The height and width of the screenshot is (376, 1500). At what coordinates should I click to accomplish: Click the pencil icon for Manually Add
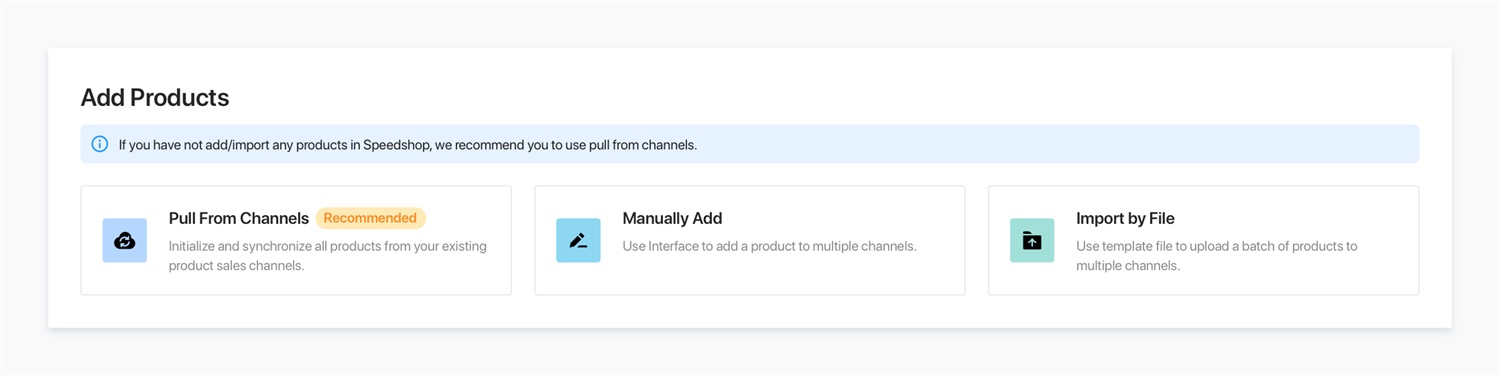(578, 241)
